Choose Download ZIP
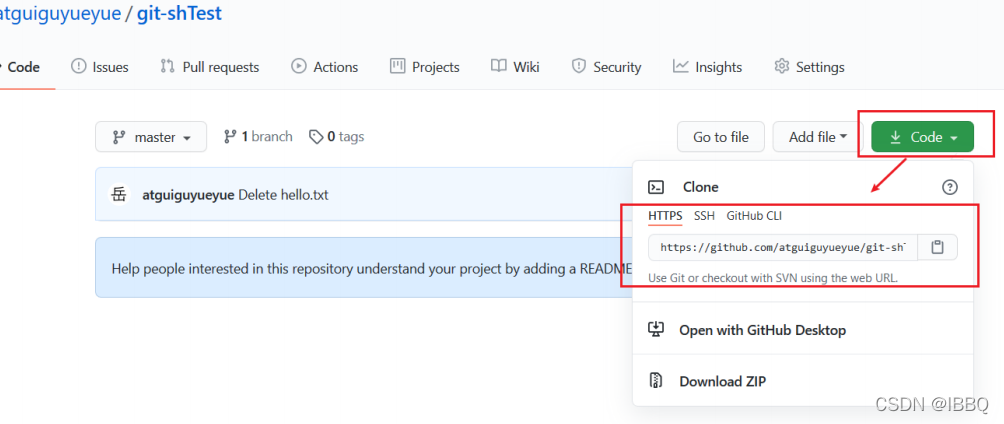This screenshot has width=1004, height=424. point(722,381)
